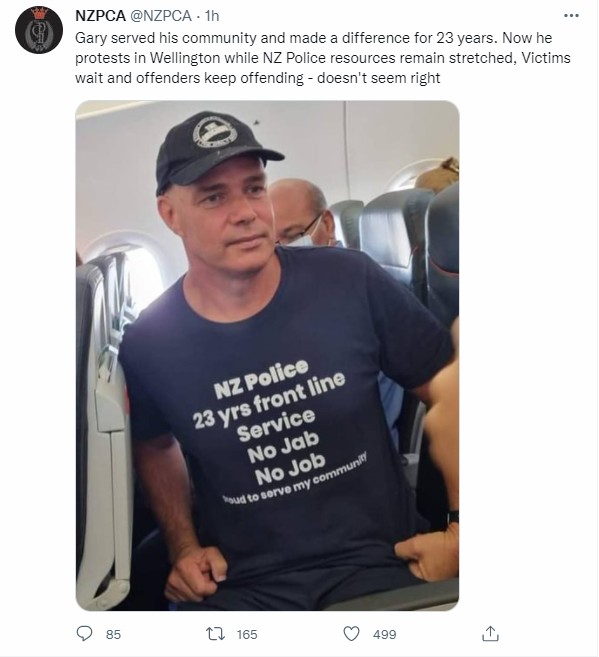Image resolution: width=599 pixels, height=657 pixels.
Task: Retweet using the retweet arrows icon
Action: [x=216, y=634]
